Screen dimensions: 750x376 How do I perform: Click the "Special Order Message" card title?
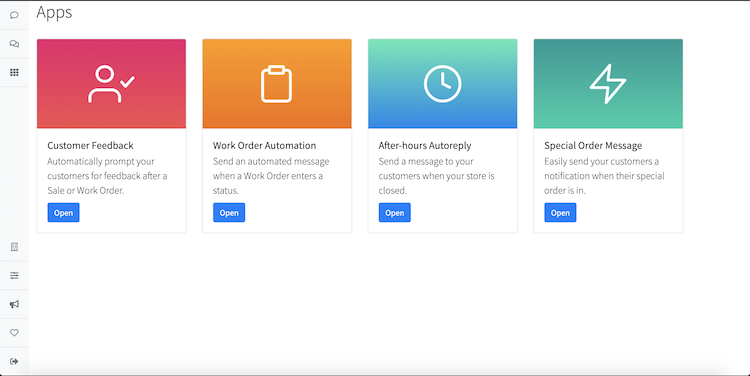coord(593,145)
